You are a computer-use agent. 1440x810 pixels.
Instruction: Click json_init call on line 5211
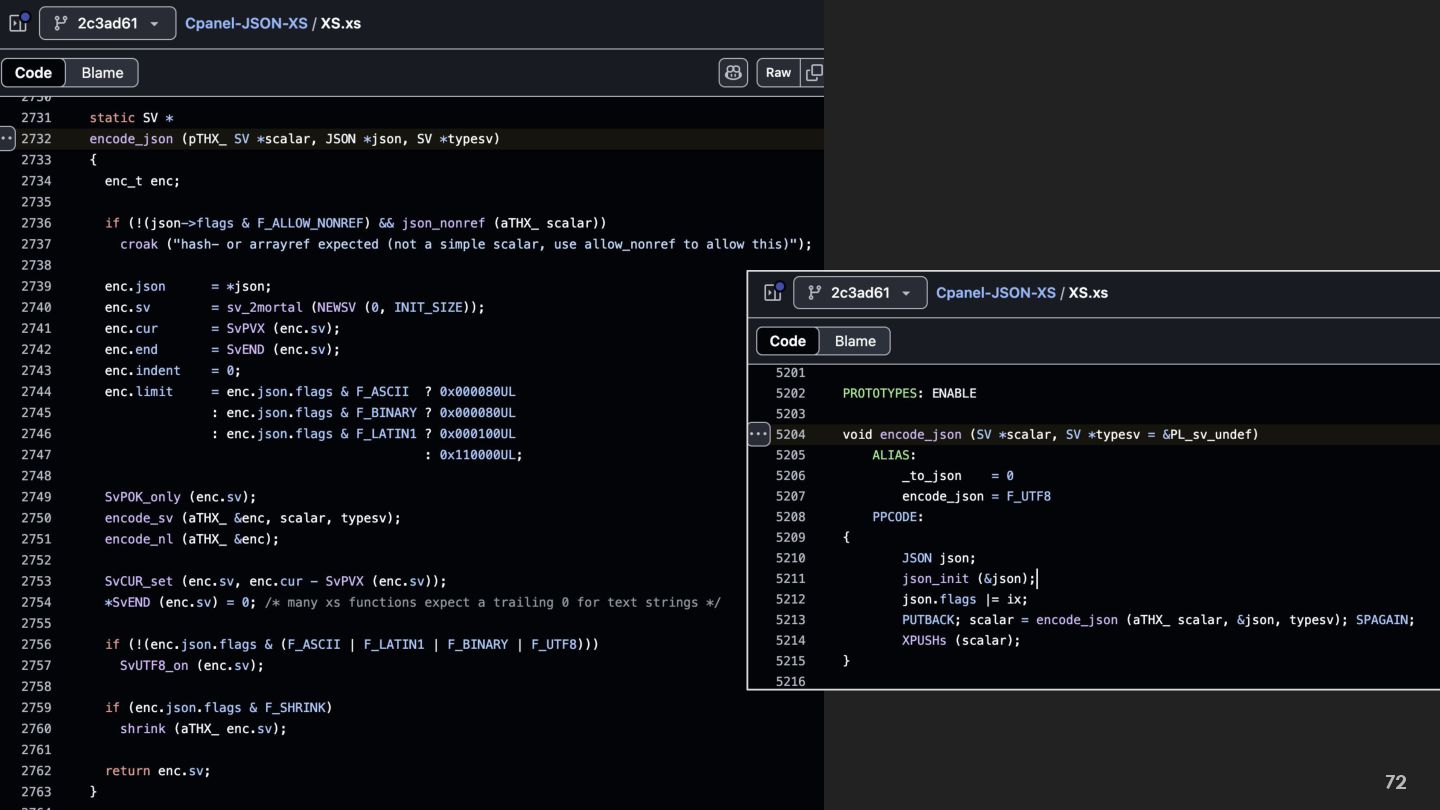935,579
